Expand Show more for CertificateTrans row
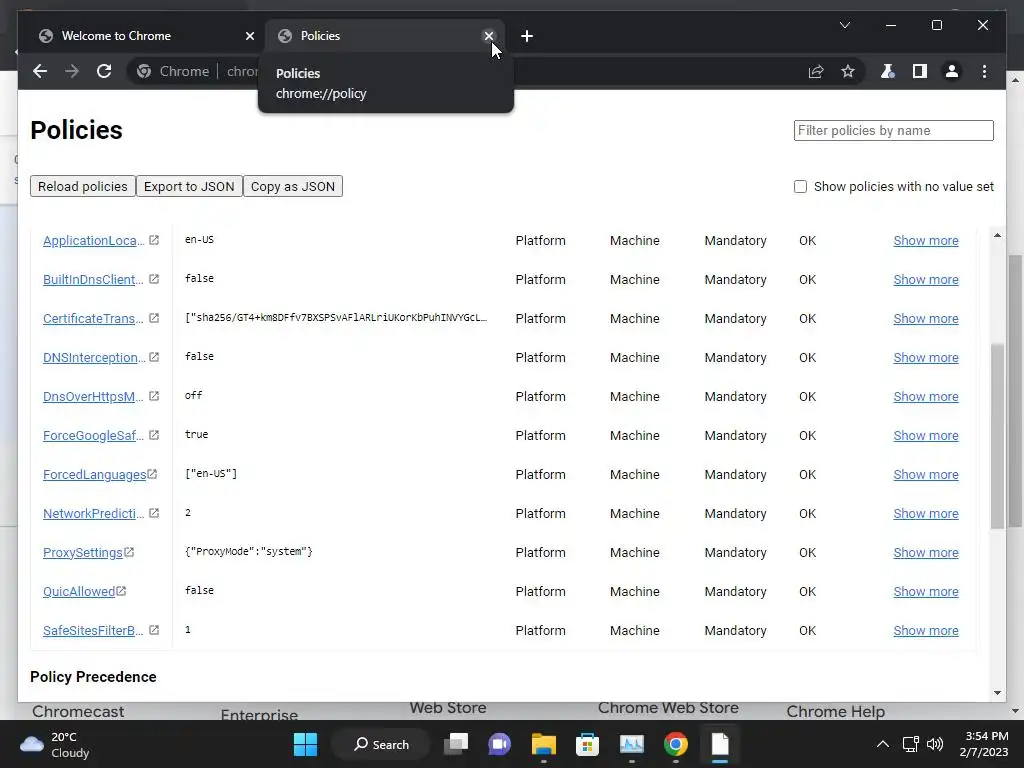Viewport: 1024px width, 768px height. (925, 319)
